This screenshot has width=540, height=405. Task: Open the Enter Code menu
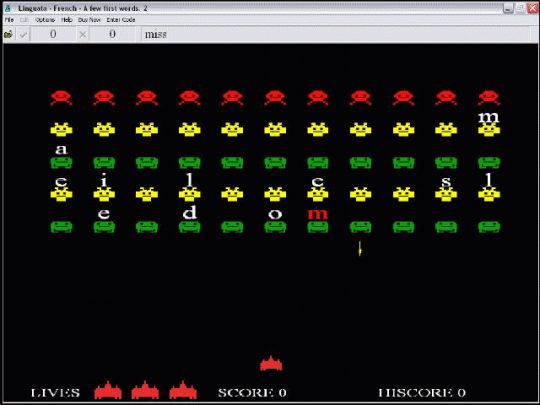pos(121,20)
